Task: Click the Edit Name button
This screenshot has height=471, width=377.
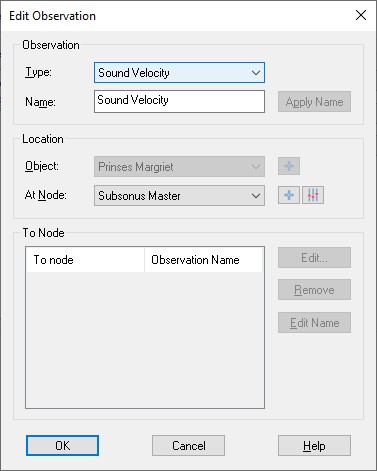Action: [314, 322]
